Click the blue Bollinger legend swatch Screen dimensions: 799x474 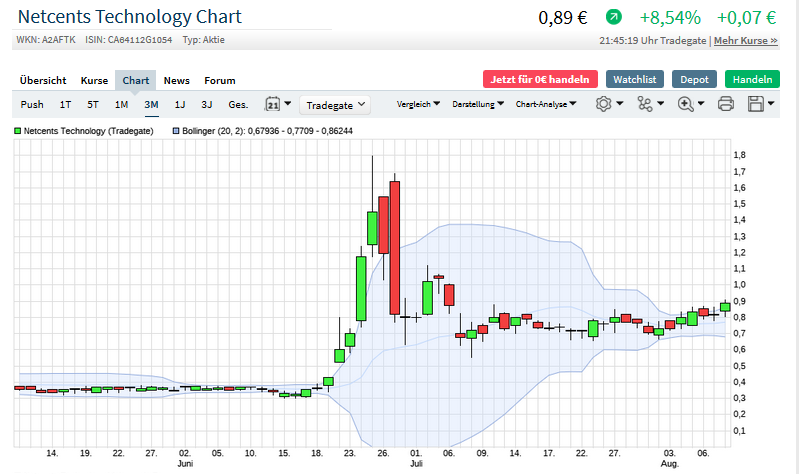176,131
